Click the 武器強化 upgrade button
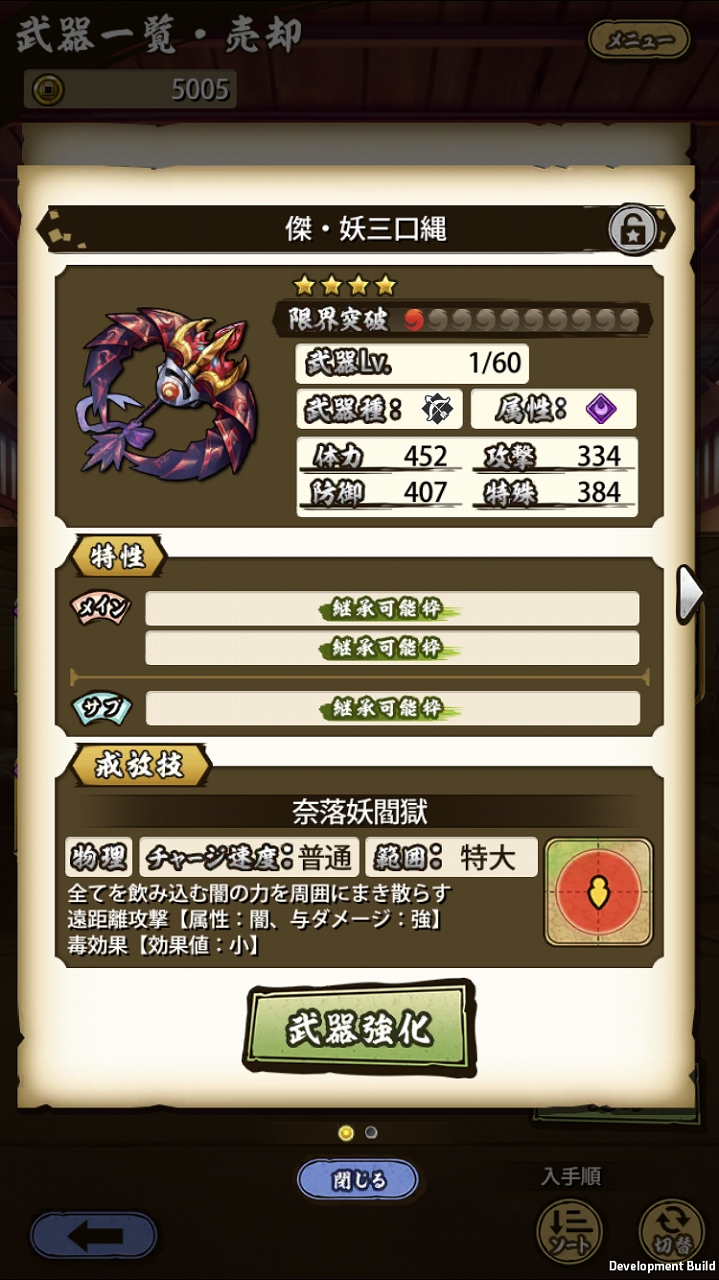Viewport: 719px width, 1280px height. click(x=360, y=1028)
